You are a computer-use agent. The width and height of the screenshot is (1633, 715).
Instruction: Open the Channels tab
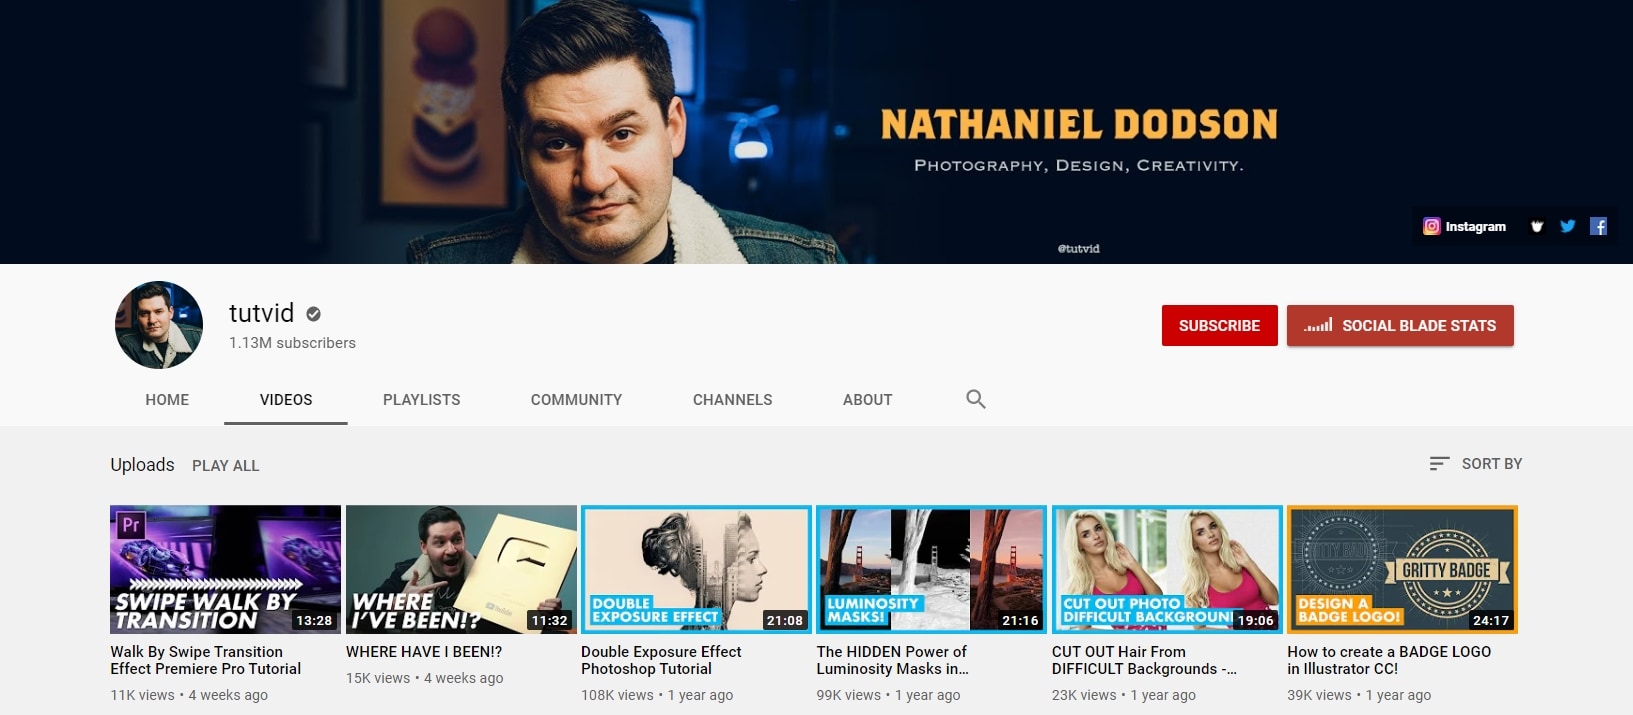coord(733,399)
